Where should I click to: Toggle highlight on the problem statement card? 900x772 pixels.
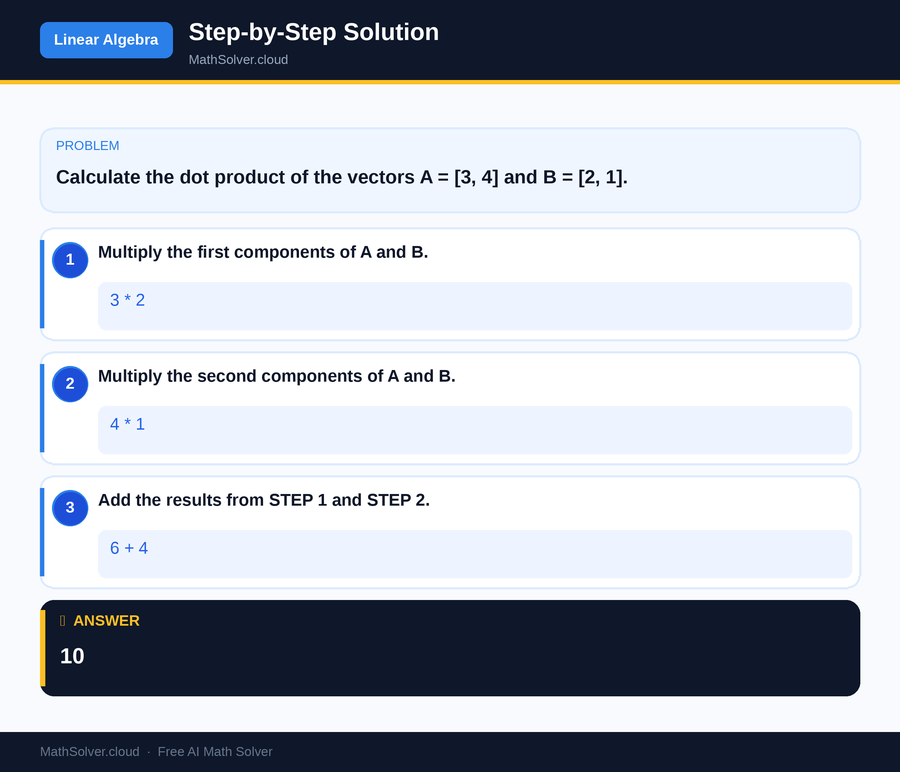coord(450,168)
